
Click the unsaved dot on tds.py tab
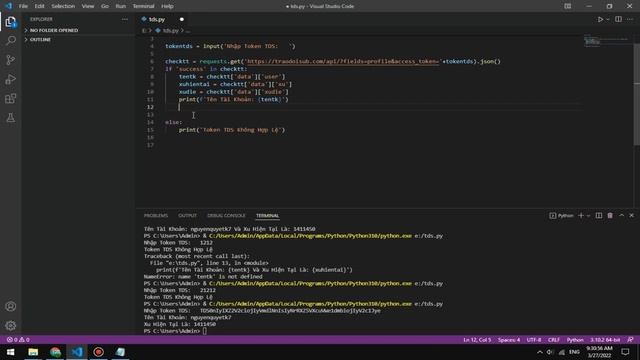pos(182,19)
